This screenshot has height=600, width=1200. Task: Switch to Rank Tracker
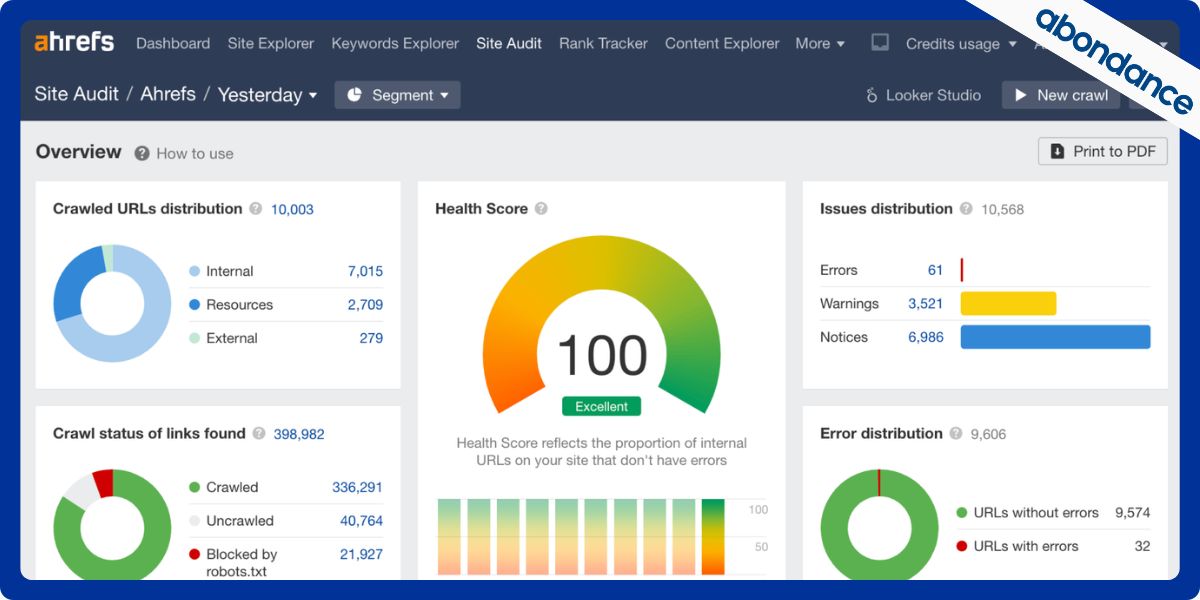pos(603,43)
